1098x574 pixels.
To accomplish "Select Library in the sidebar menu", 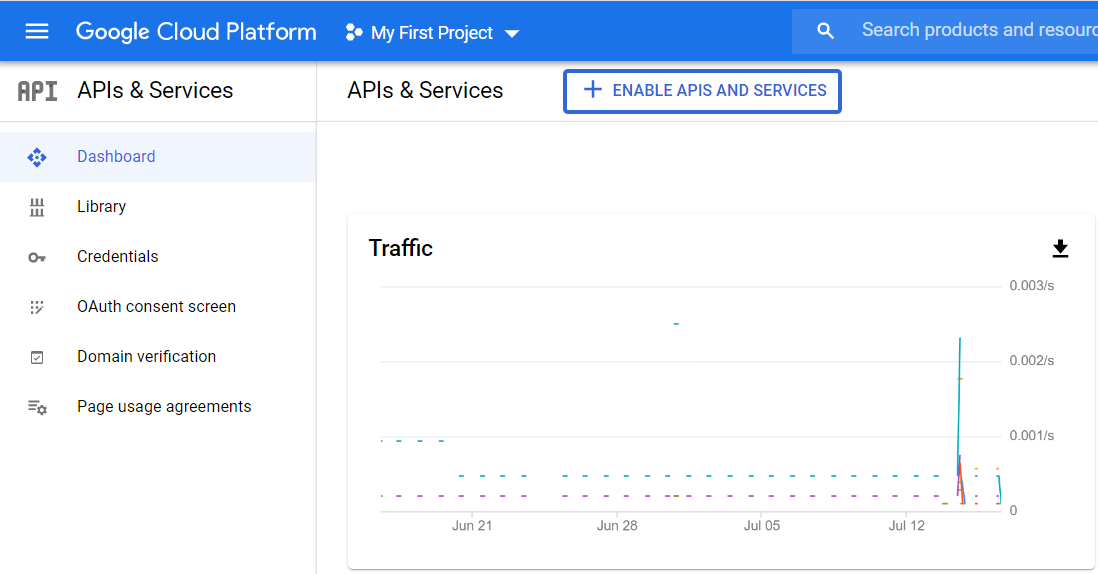I will (x=101, y=207).
